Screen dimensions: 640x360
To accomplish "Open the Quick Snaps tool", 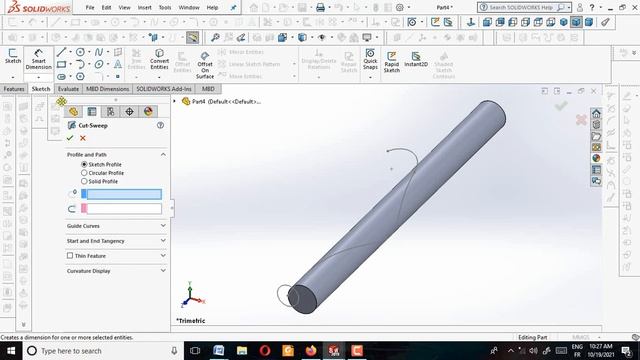I will pos(370,59).
